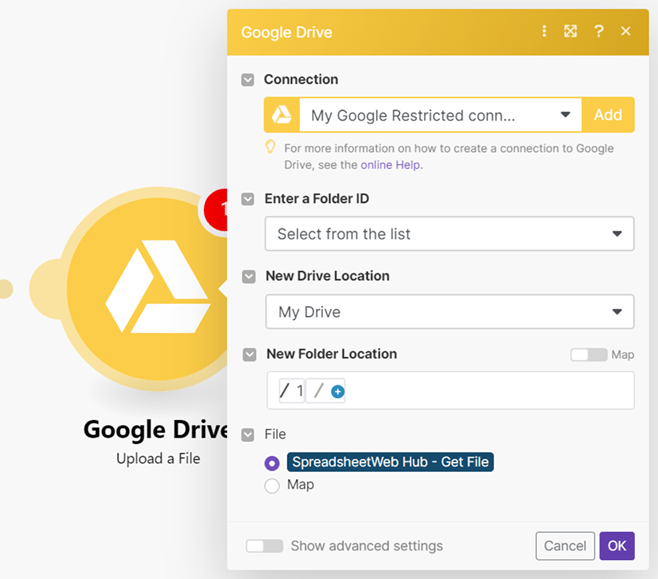This screenshot has width=658, height=579.
Task: Toggle the Map switch for New Folder Location
Action: pos(588,355)
